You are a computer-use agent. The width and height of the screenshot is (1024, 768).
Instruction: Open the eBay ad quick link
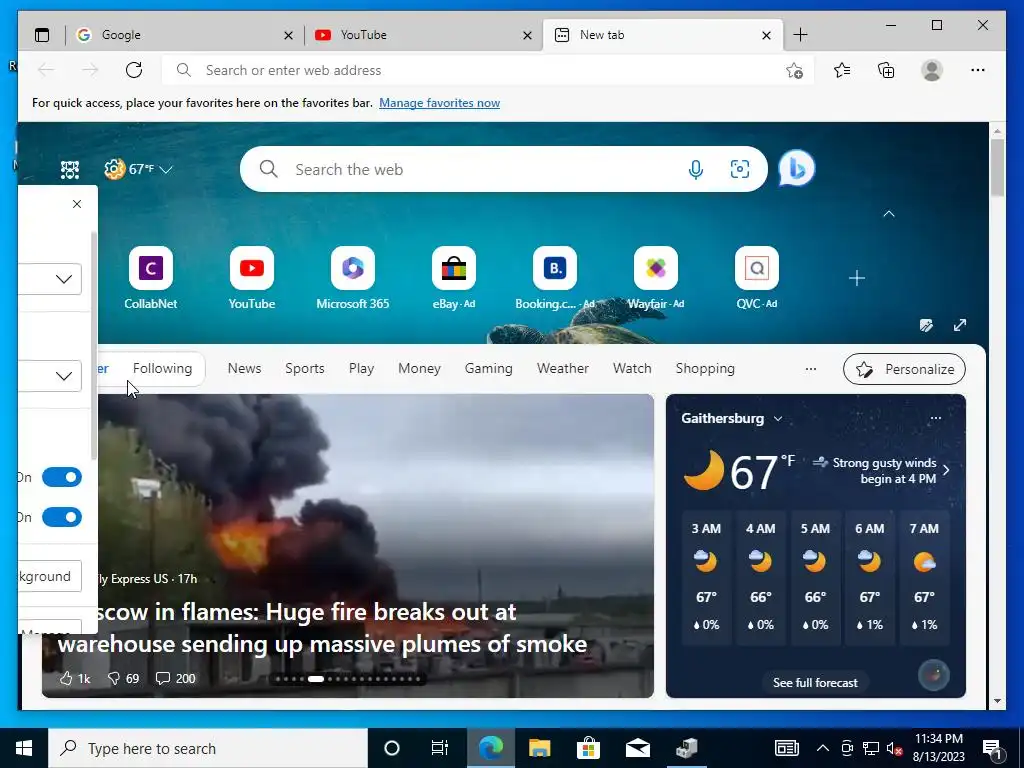[454, 278]
